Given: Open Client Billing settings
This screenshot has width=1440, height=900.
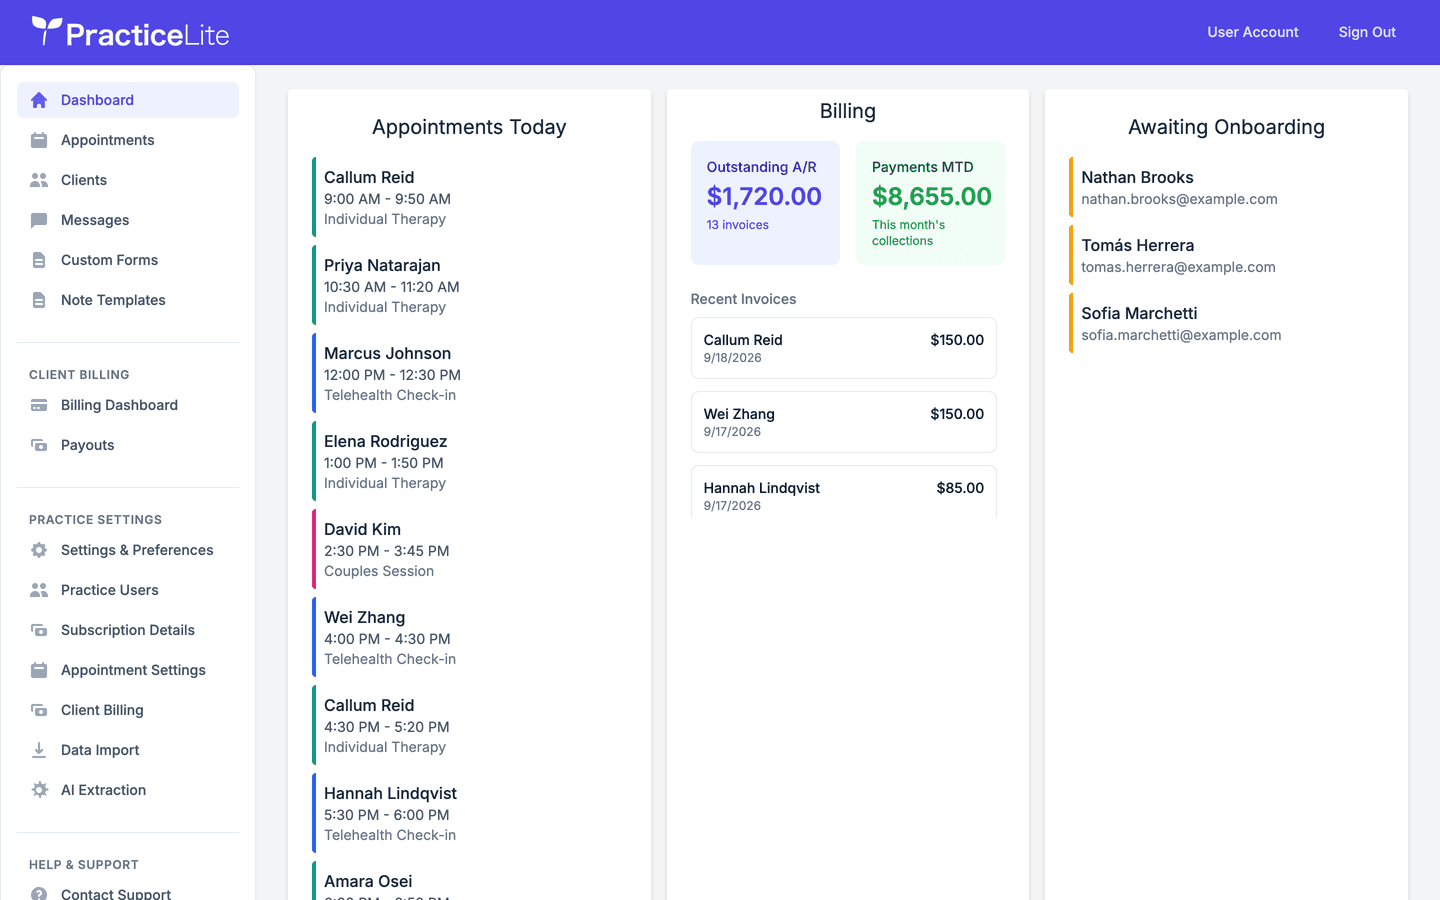Looking at the screenshot, I should [128, 710].
